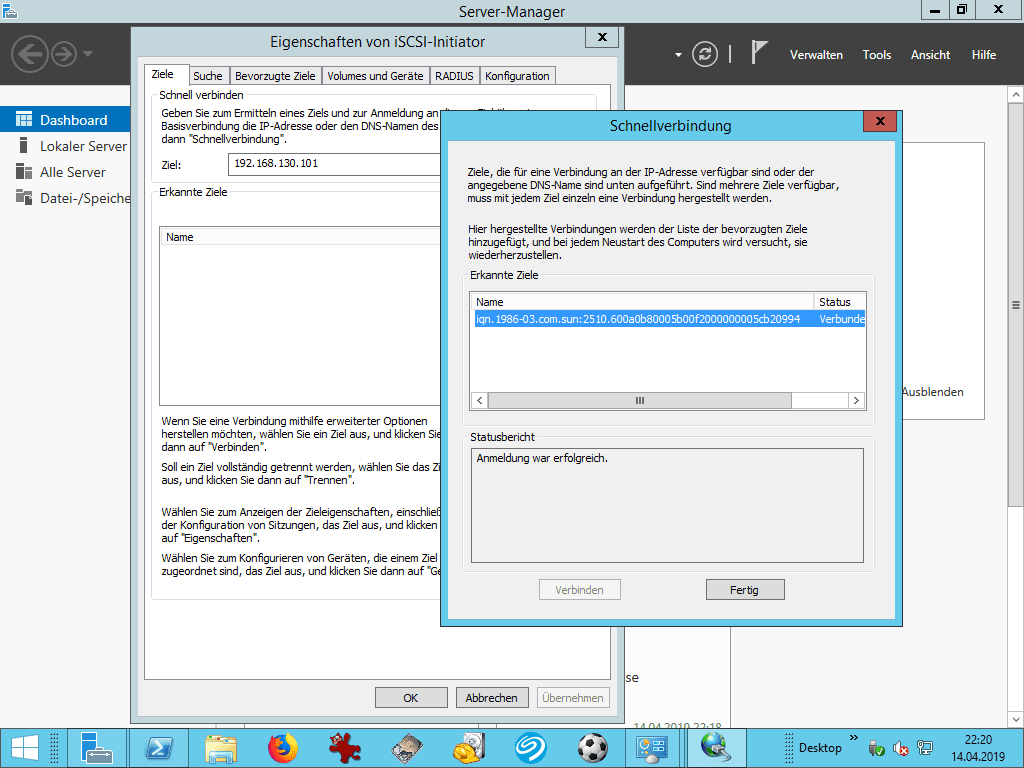This screenshot has width=1024, height=768.
Task: Open the red splat icon app in taskbar
Action: click(344, 748)
